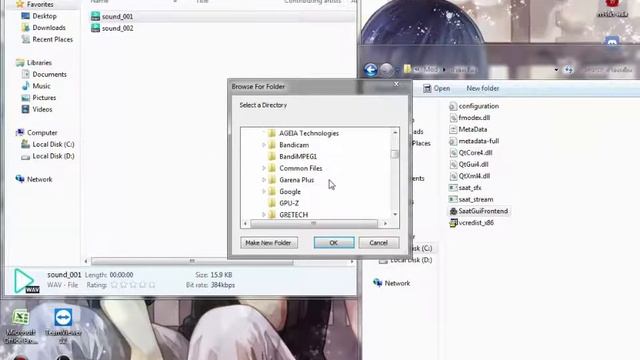This screenshot has width=640, height=360.
Task: Close the Browse For Folder dialog
Action: coord(396,84)
